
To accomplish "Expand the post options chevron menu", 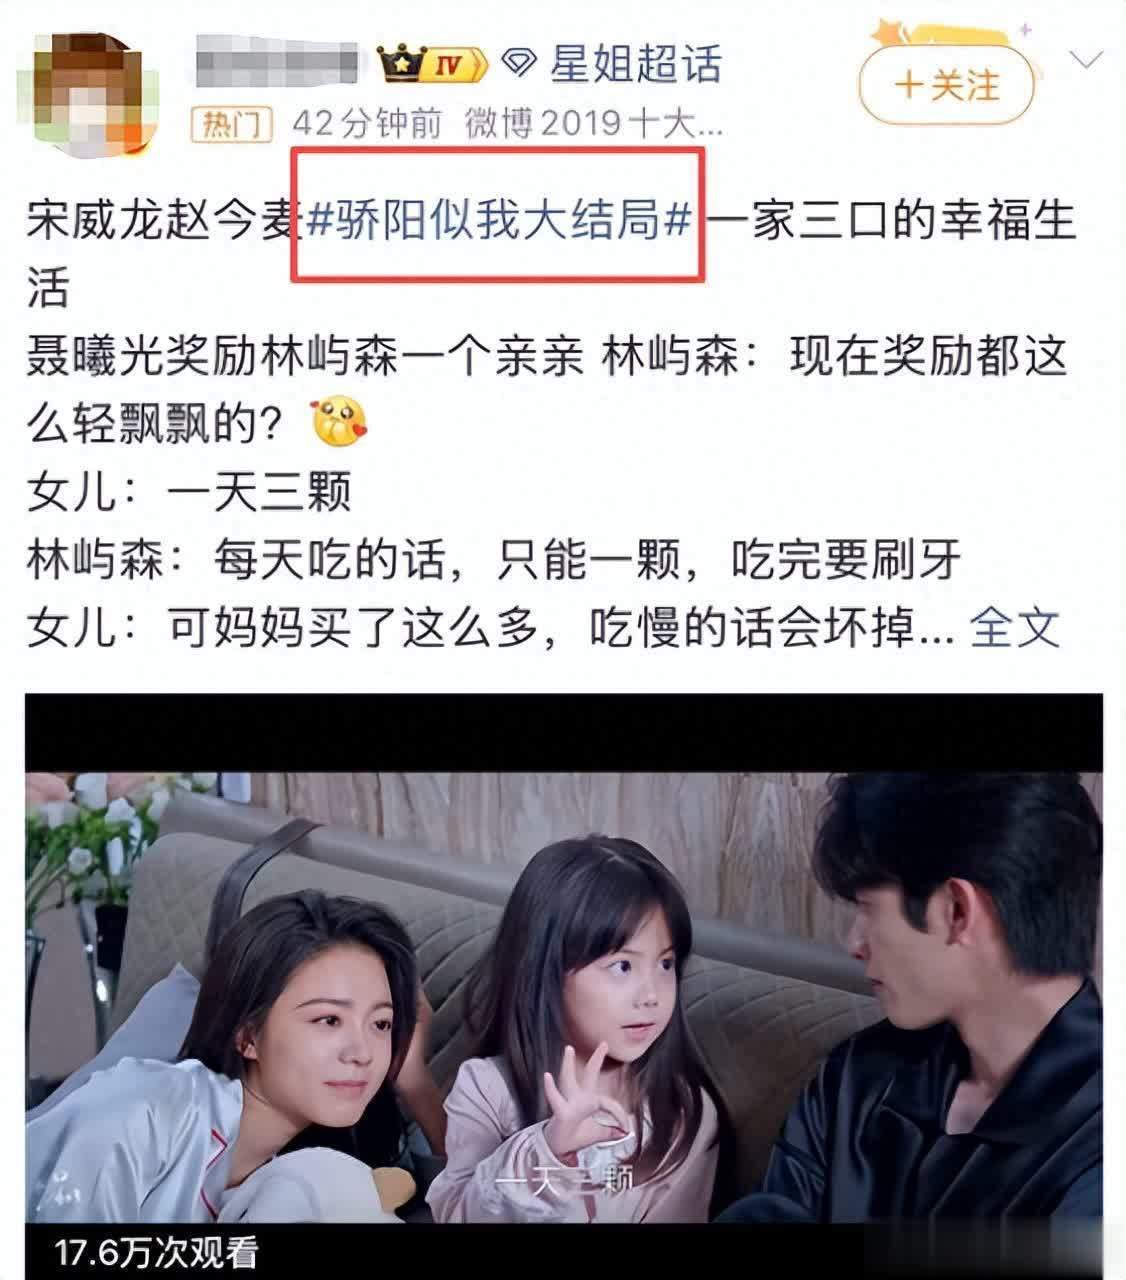I will (x=1084, y=60).
